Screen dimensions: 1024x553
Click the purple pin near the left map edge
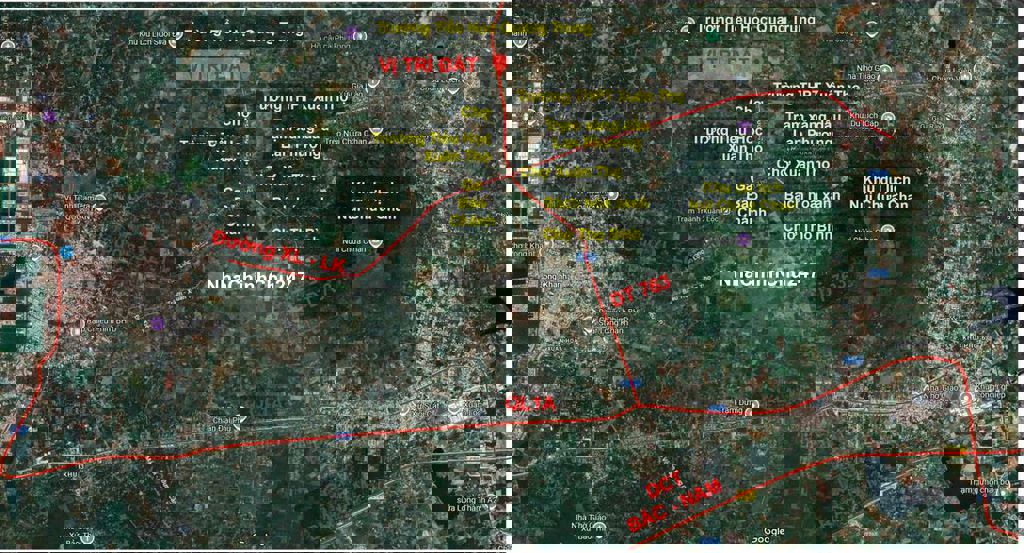click(49, 116)
